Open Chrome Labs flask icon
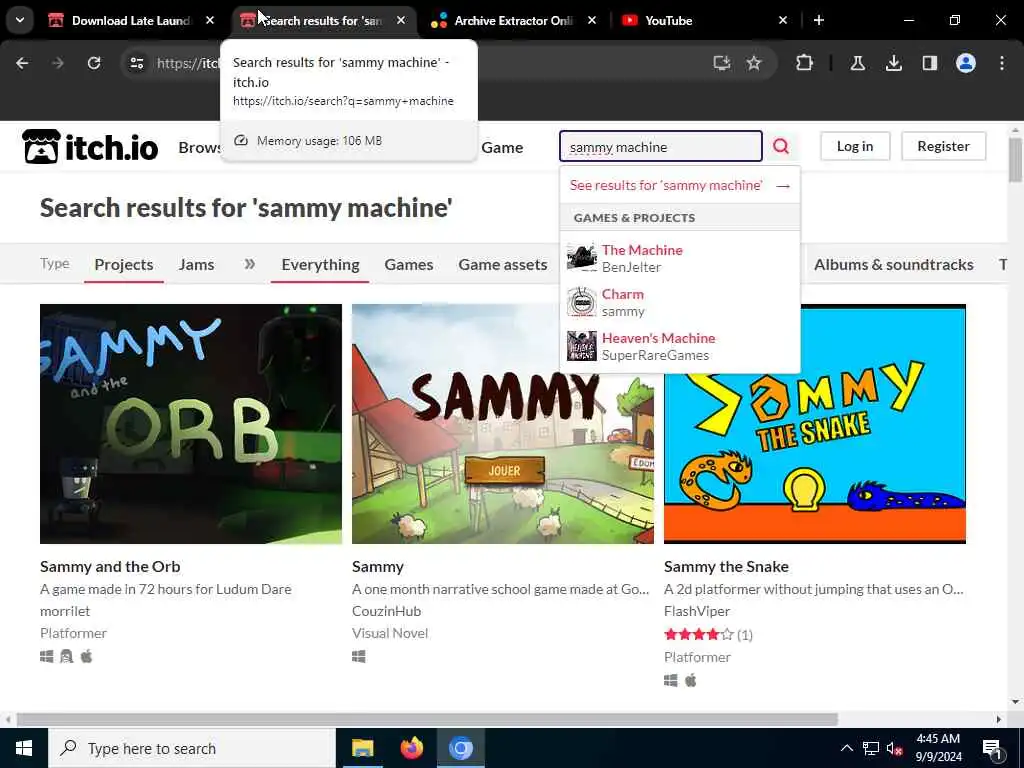Viewport: 1024px width, 768px height. tap(857, 63)
